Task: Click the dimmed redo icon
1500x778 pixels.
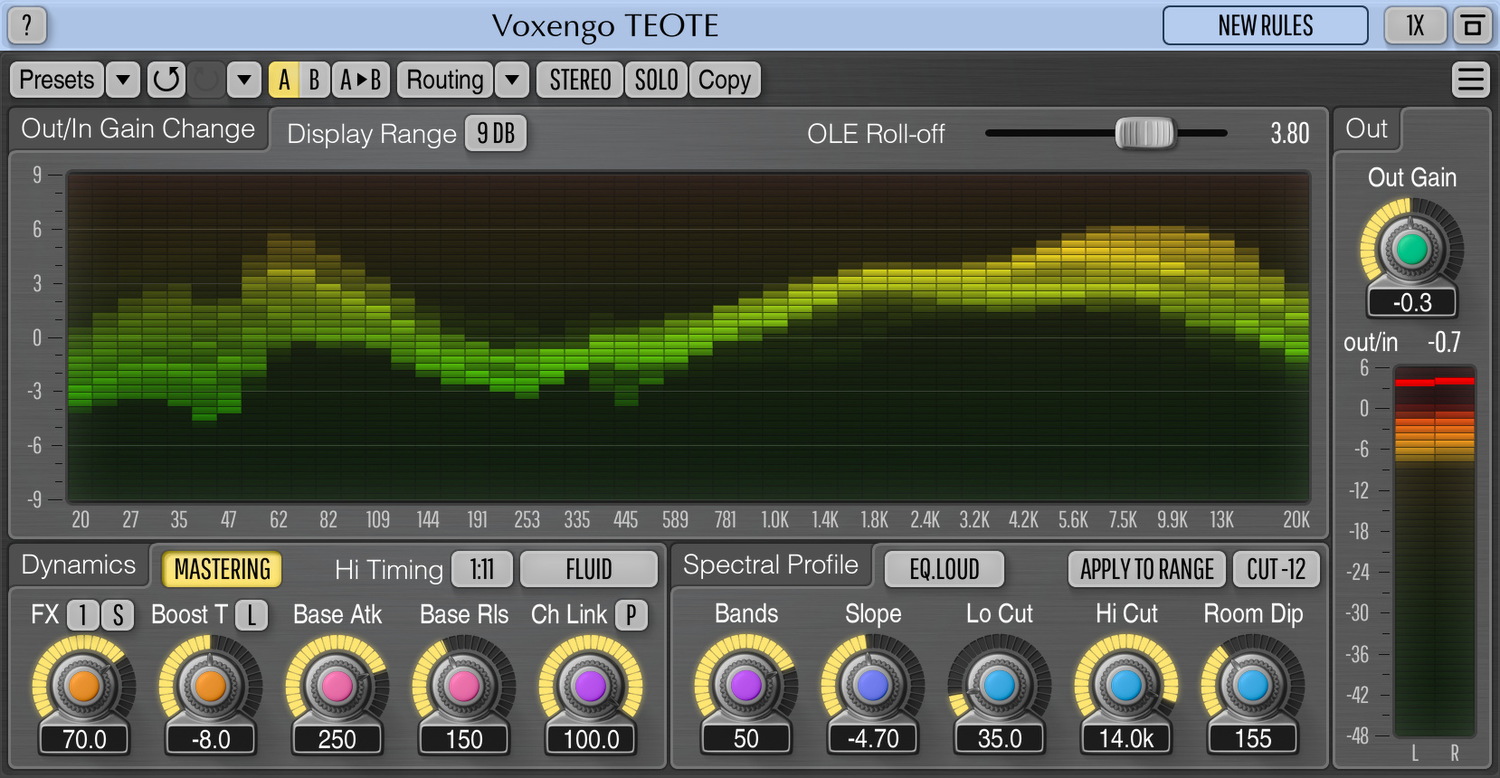Action: [x=207, y=80]
